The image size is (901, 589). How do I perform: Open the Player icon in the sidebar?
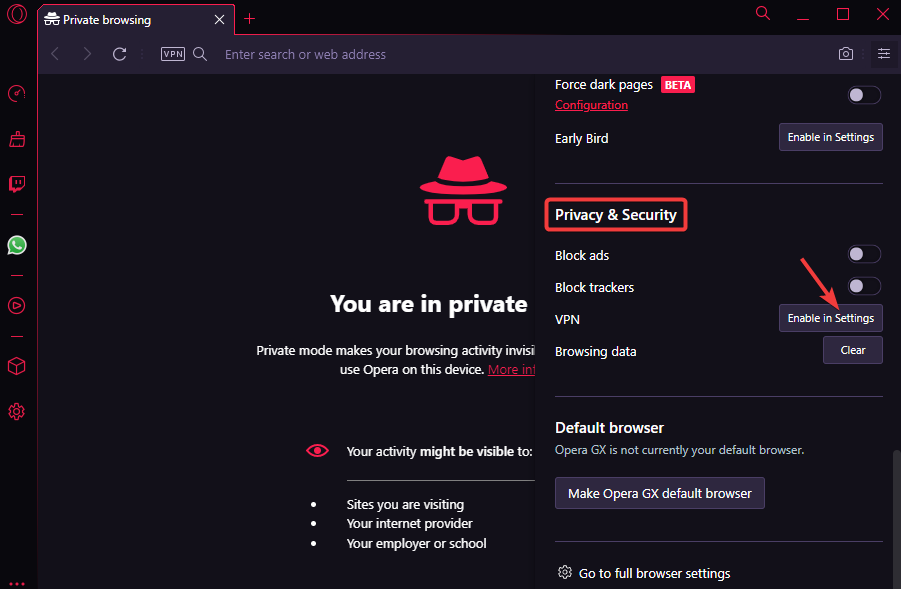16,306
